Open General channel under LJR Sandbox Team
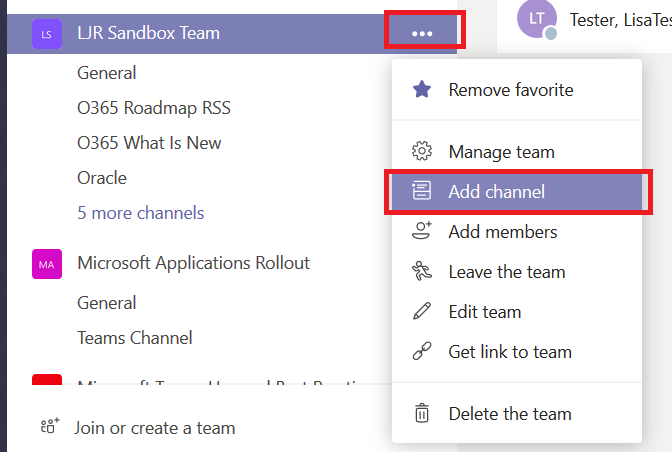 tap(107, 73)
